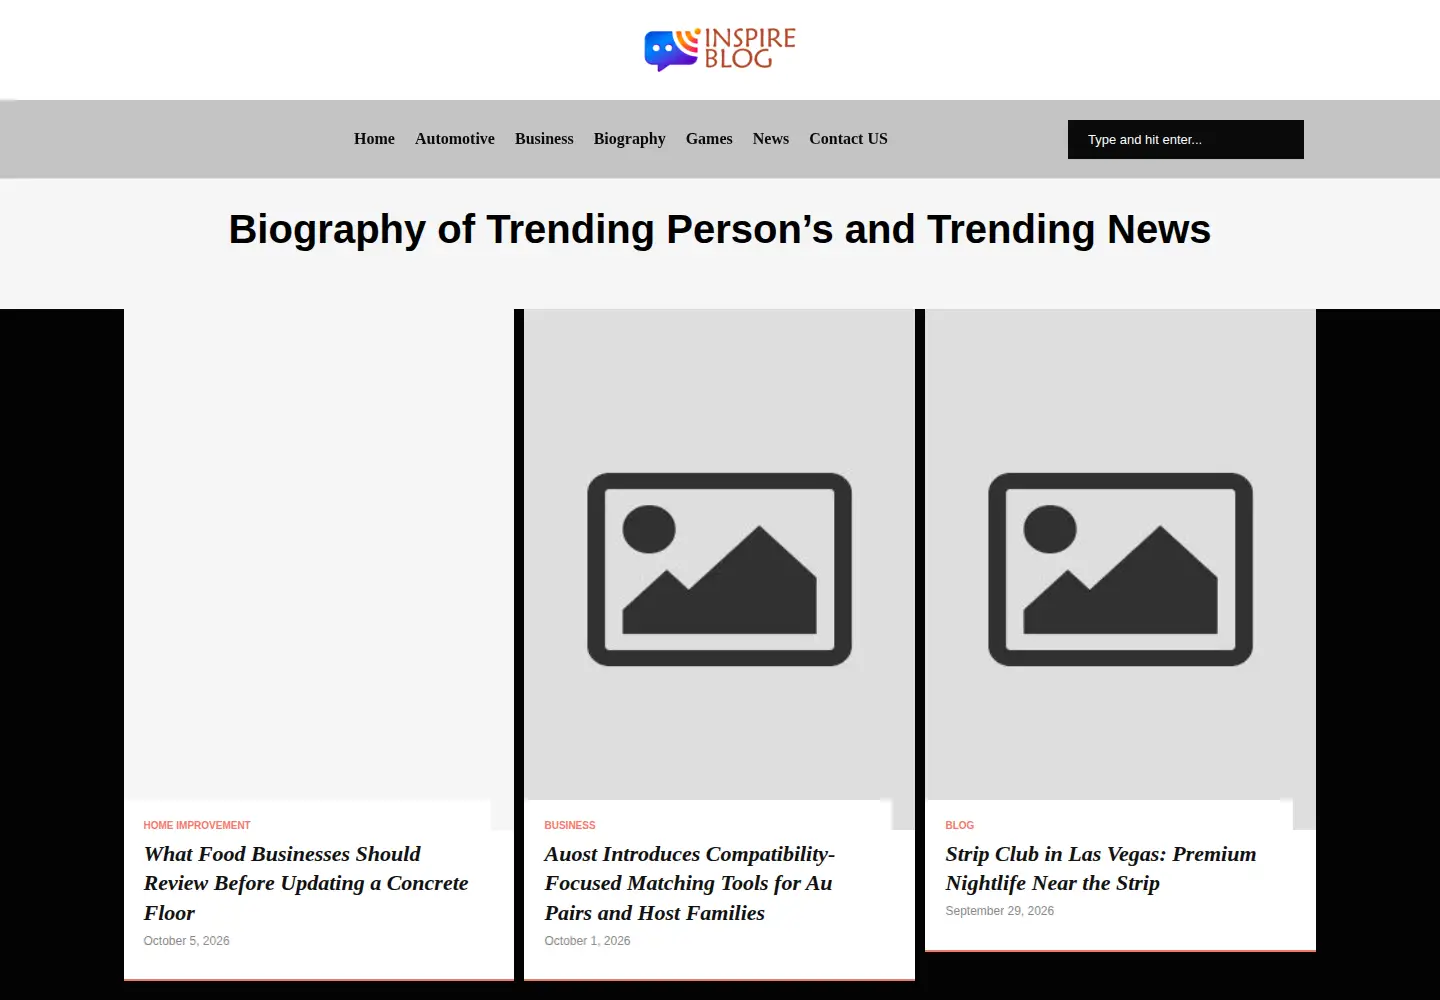Open the BUSINESS category label on the Auost card
The width and height of the screenshot is (1440, 1000).
point(570,826)
